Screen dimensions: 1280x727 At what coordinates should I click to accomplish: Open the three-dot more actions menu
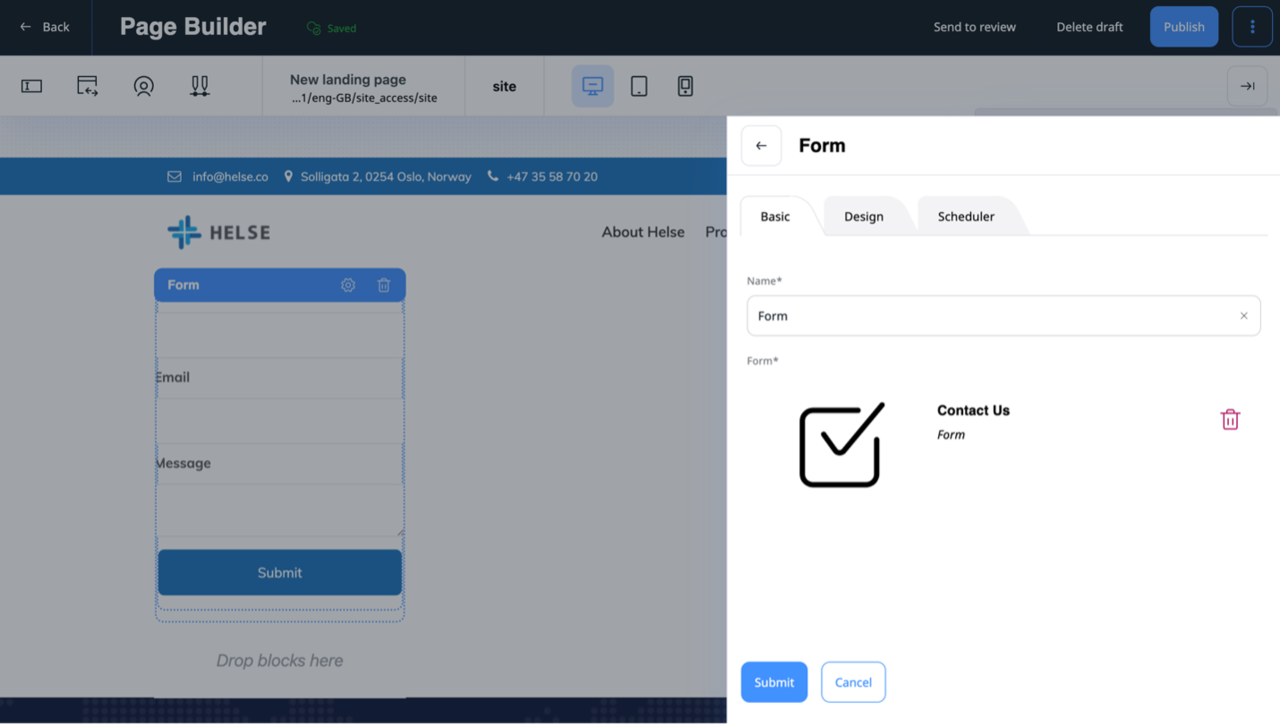point(1252,27)
